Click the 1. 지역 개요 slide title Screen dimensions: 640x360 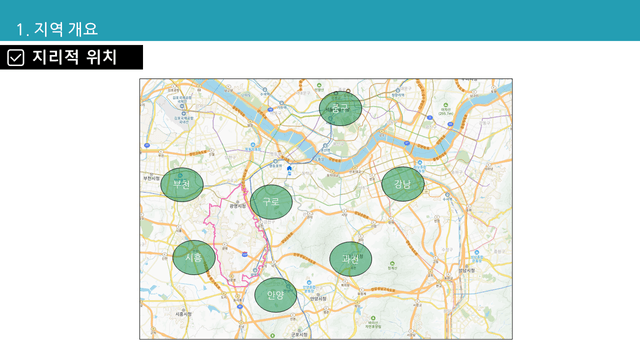[57, 29]
